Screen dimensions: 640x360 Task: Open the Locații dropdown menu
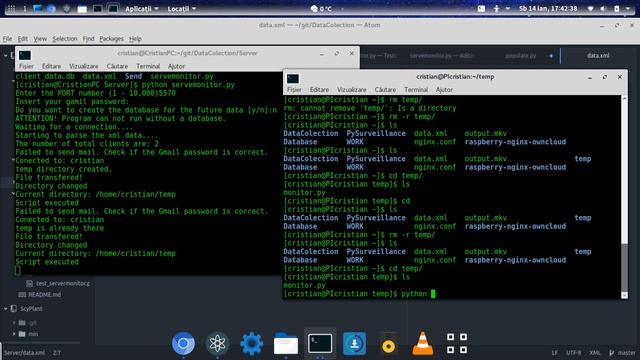pos(181,9)
